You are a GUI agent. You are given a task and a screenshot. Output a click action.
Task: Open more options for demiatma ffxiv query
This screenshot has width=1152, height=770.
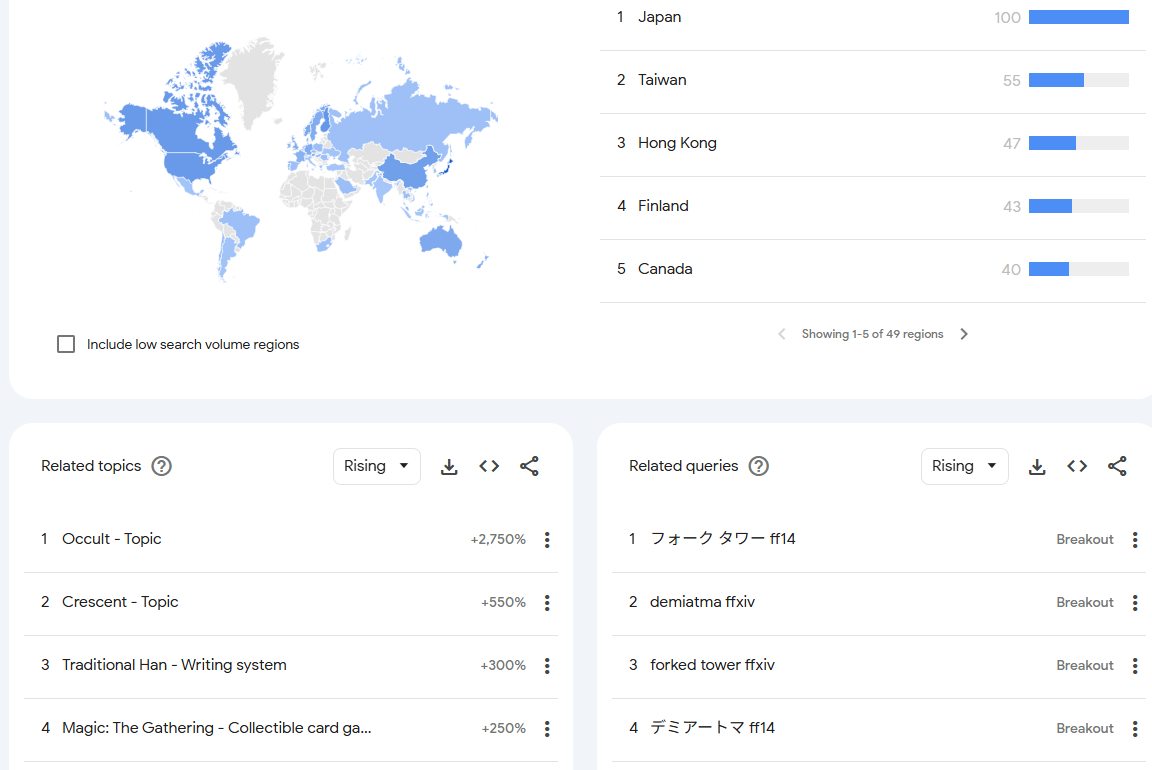(1135, 603)
